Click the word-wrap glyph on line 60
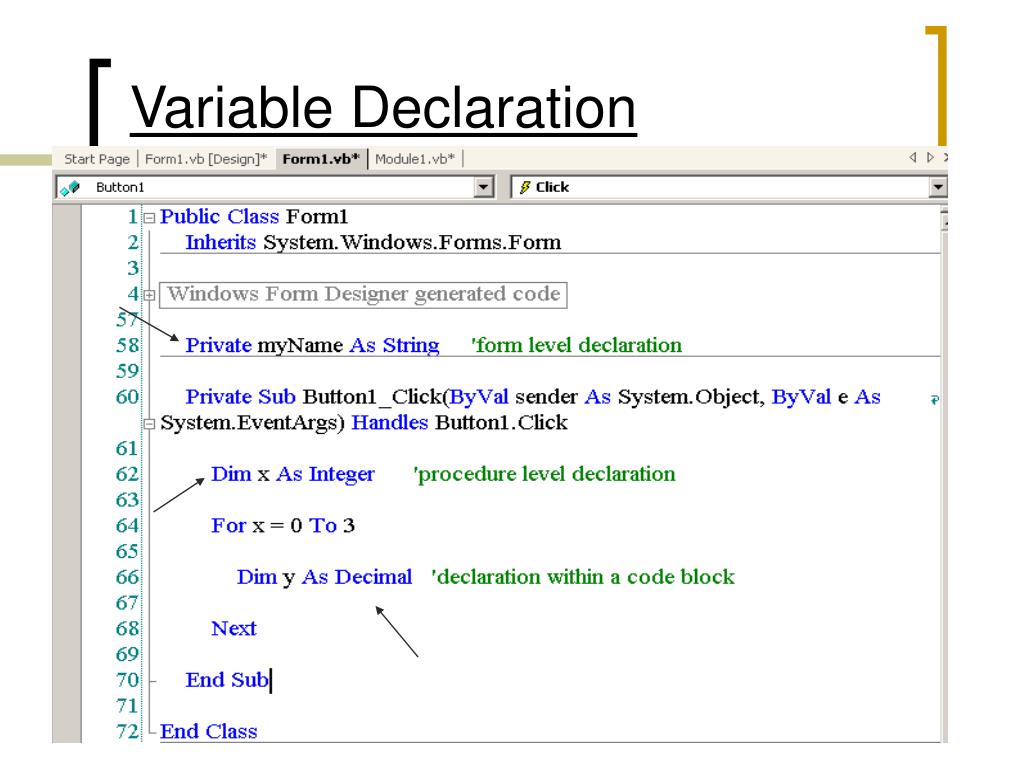Screen dimensions: 1024x768 point(935,400)
